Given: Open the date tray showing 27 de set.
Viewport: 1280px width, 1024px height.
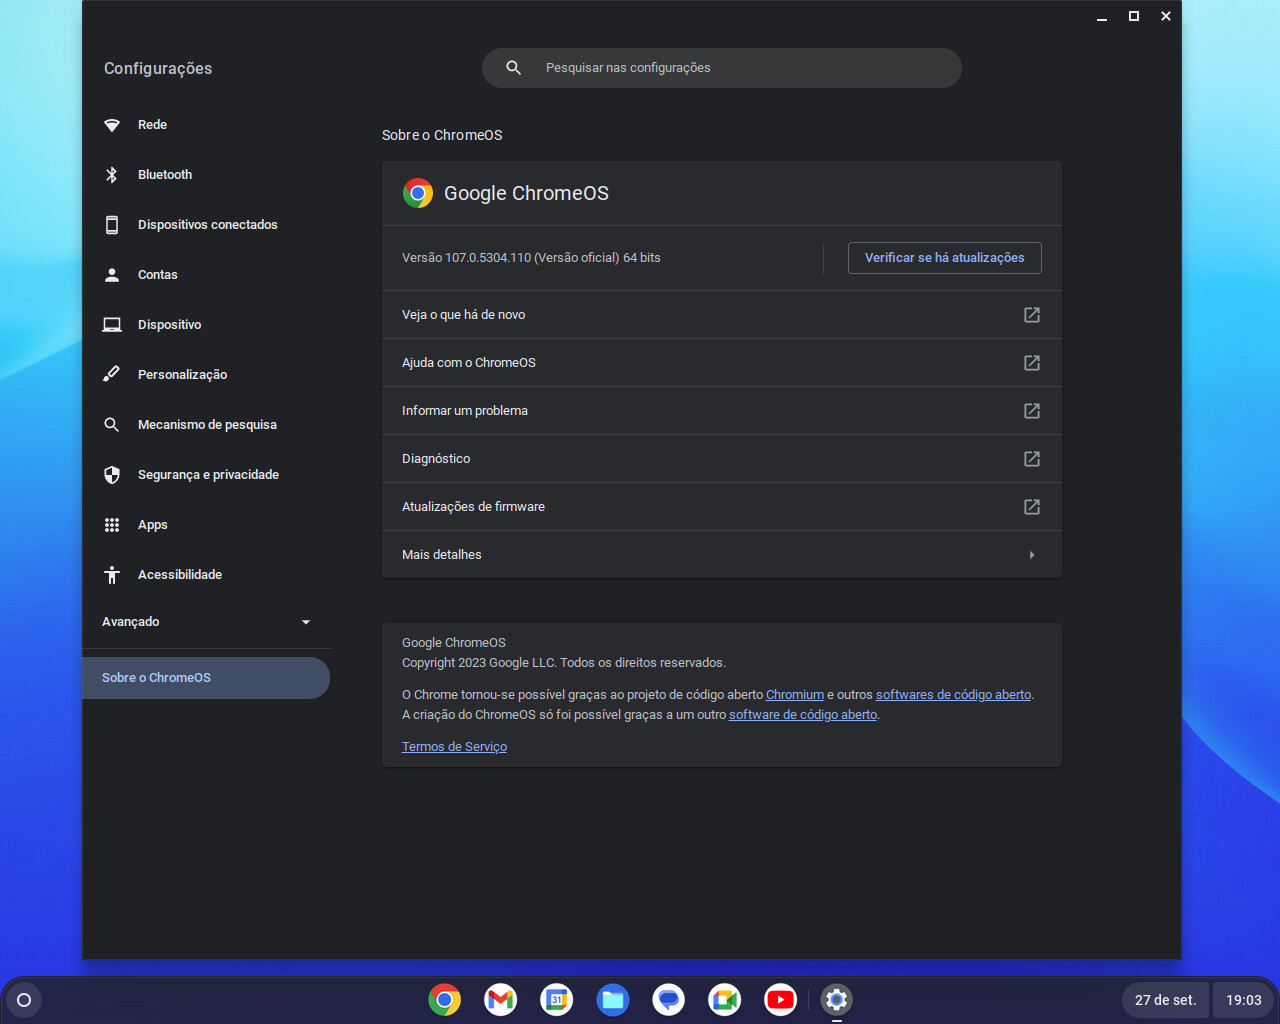Looking at the screenshot, I should click(x=1165, y=1000).
